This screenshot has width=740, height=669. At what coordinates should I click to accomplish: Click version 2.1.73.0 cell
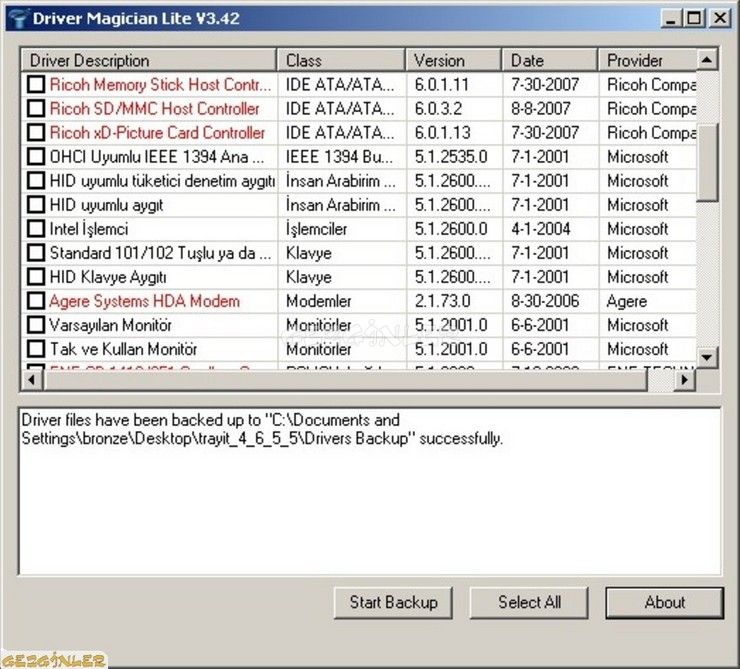pos(443,301)
